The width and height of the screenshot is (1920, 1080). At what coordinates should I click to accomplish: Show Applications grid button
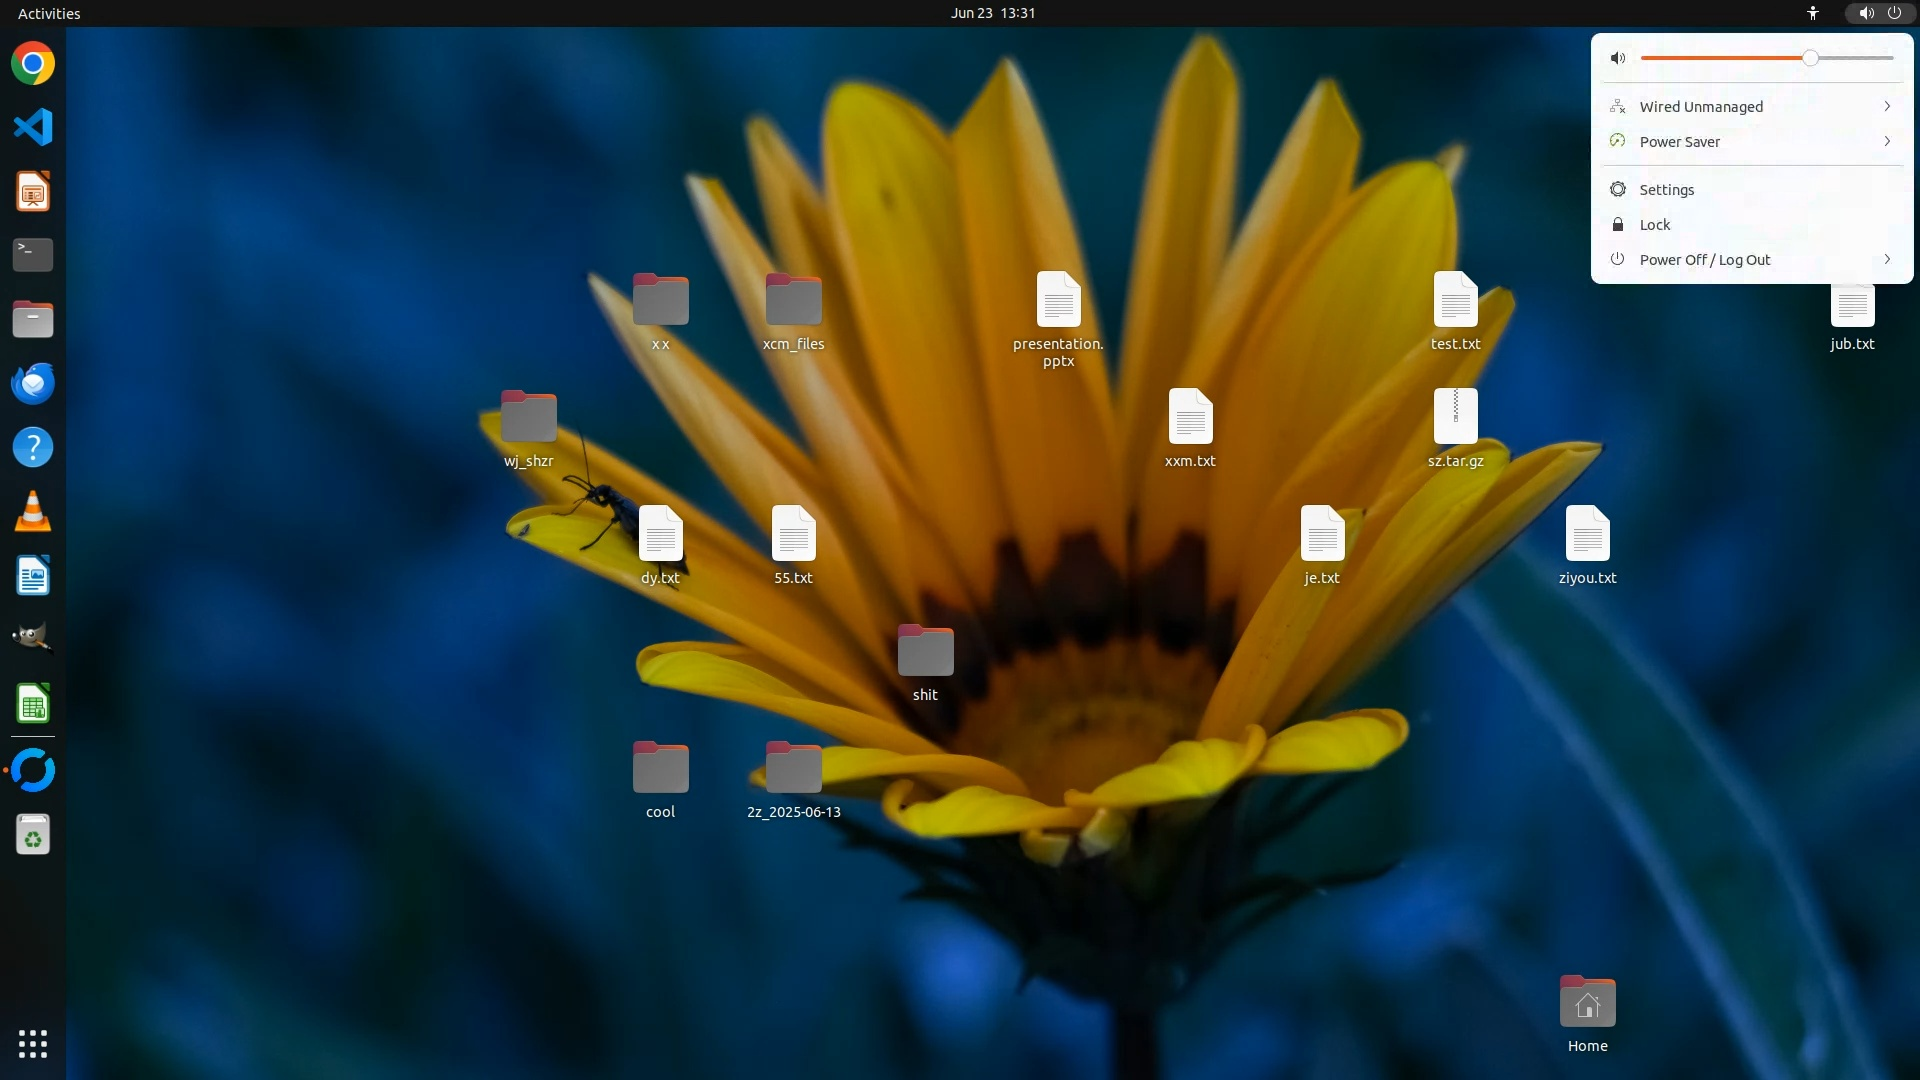click(33, 1043)
